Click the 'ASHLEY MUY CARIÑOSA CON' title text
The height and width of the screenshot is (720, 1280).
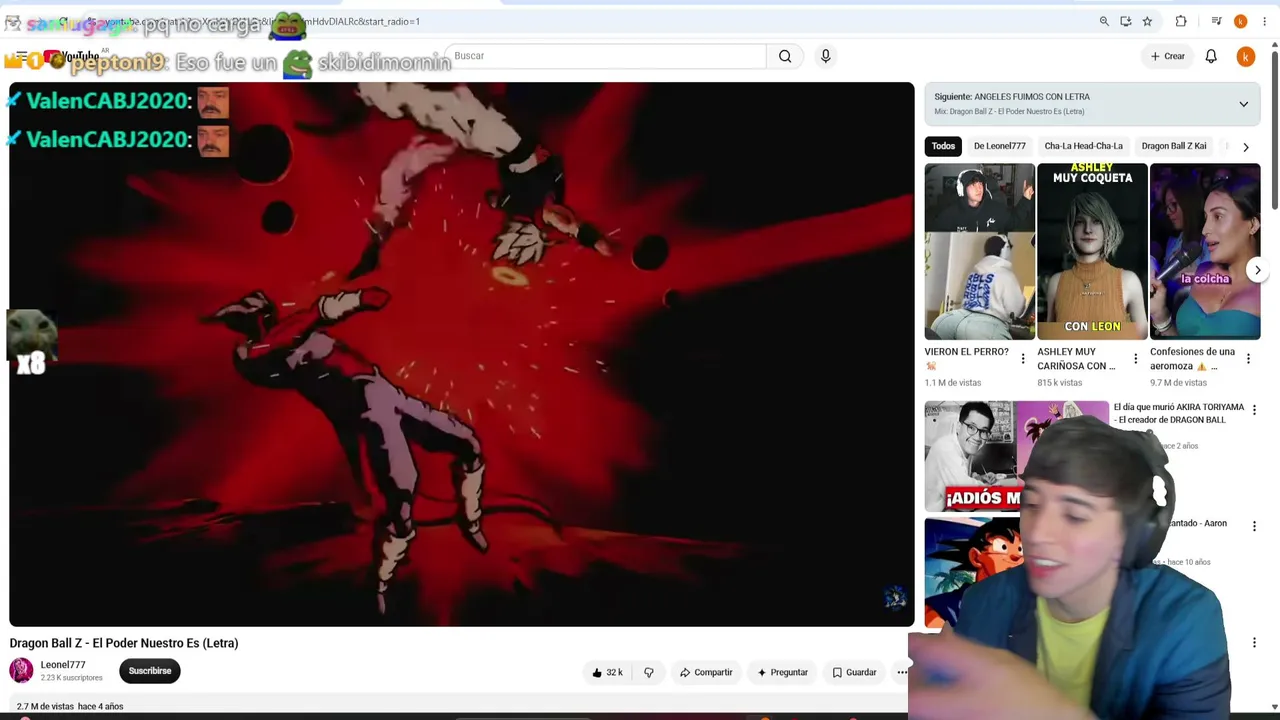point(1076,359)
